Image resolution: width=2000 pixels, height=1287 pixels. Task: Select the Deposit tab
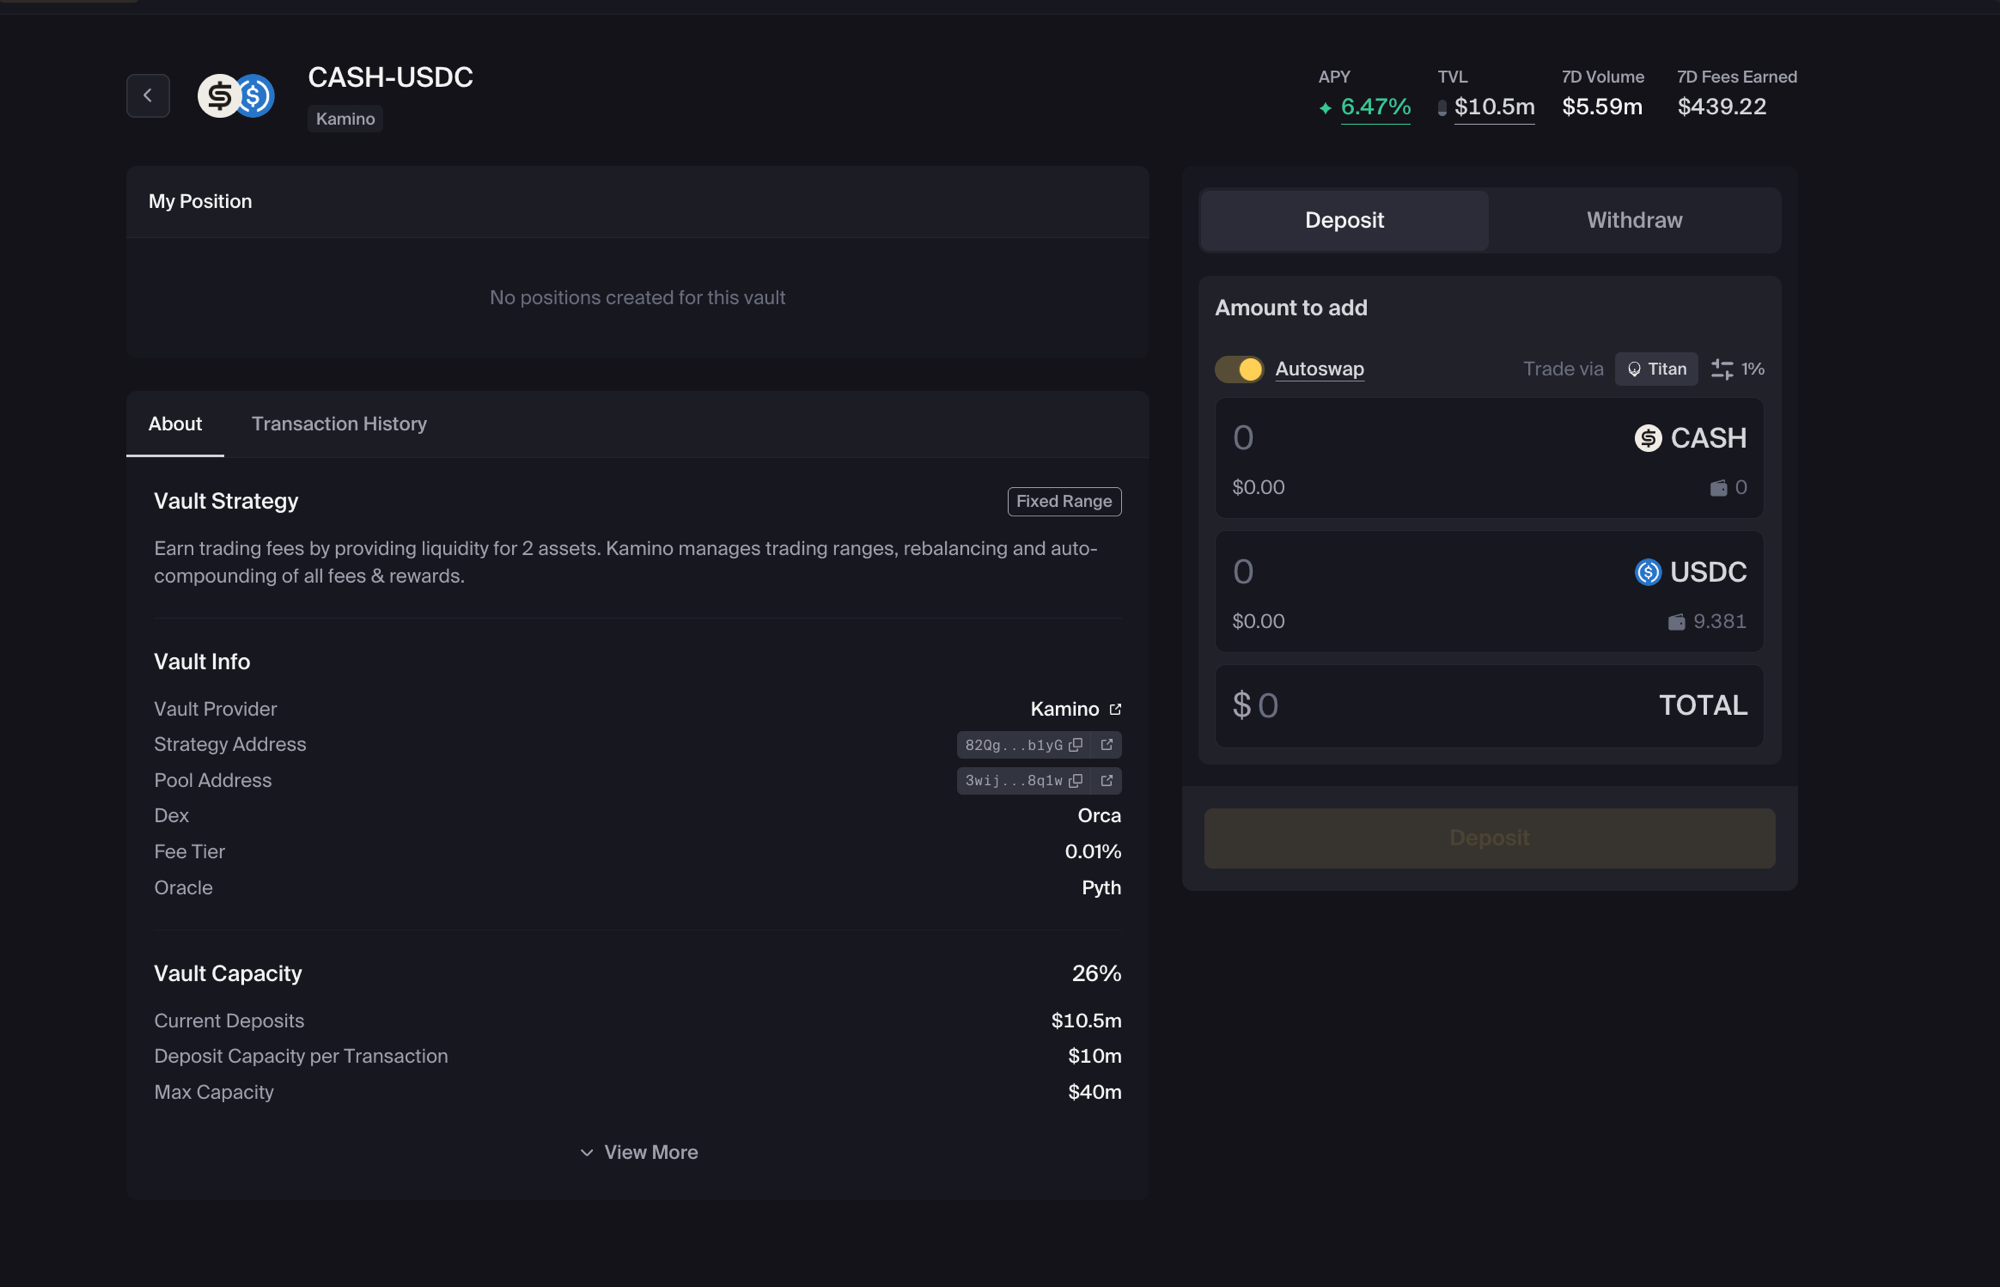pyautogui.click(x=1344, y=220)
